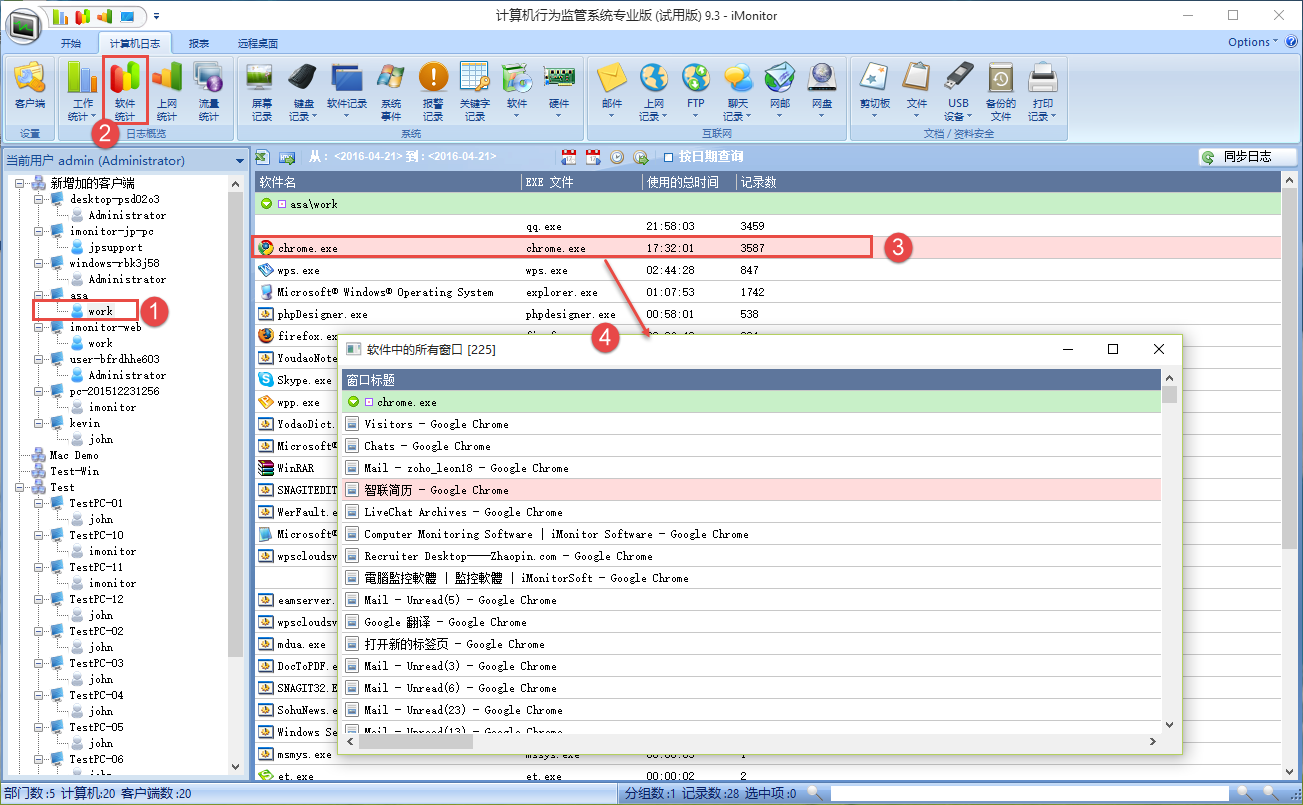Open 上网统计 web statistics

pos(167,90)
